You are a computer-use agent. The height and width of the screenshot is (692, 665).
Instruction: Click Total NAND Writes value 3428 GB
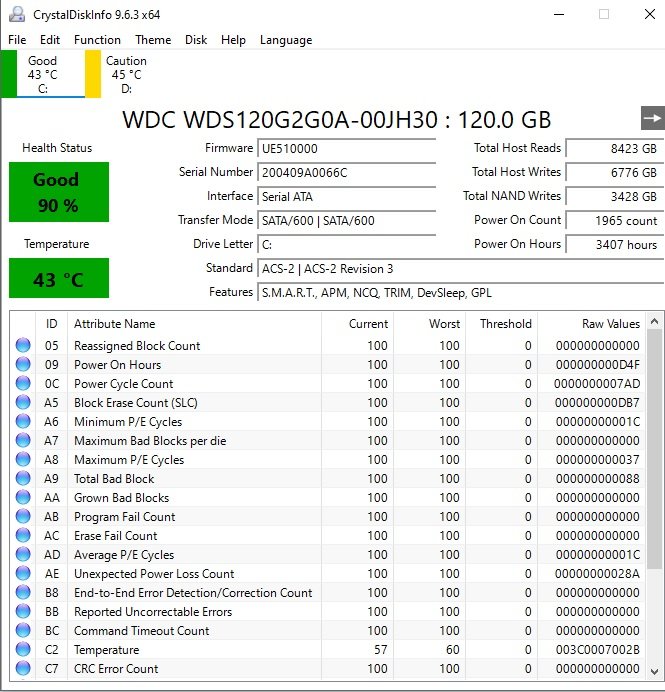(615, 196)
